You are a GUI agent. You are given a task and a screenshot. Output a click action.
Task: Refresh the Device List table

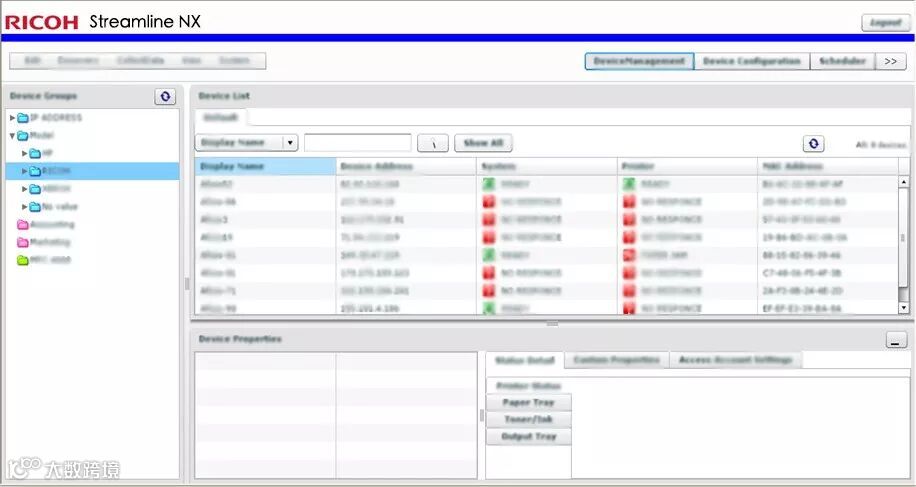point(813,143)
